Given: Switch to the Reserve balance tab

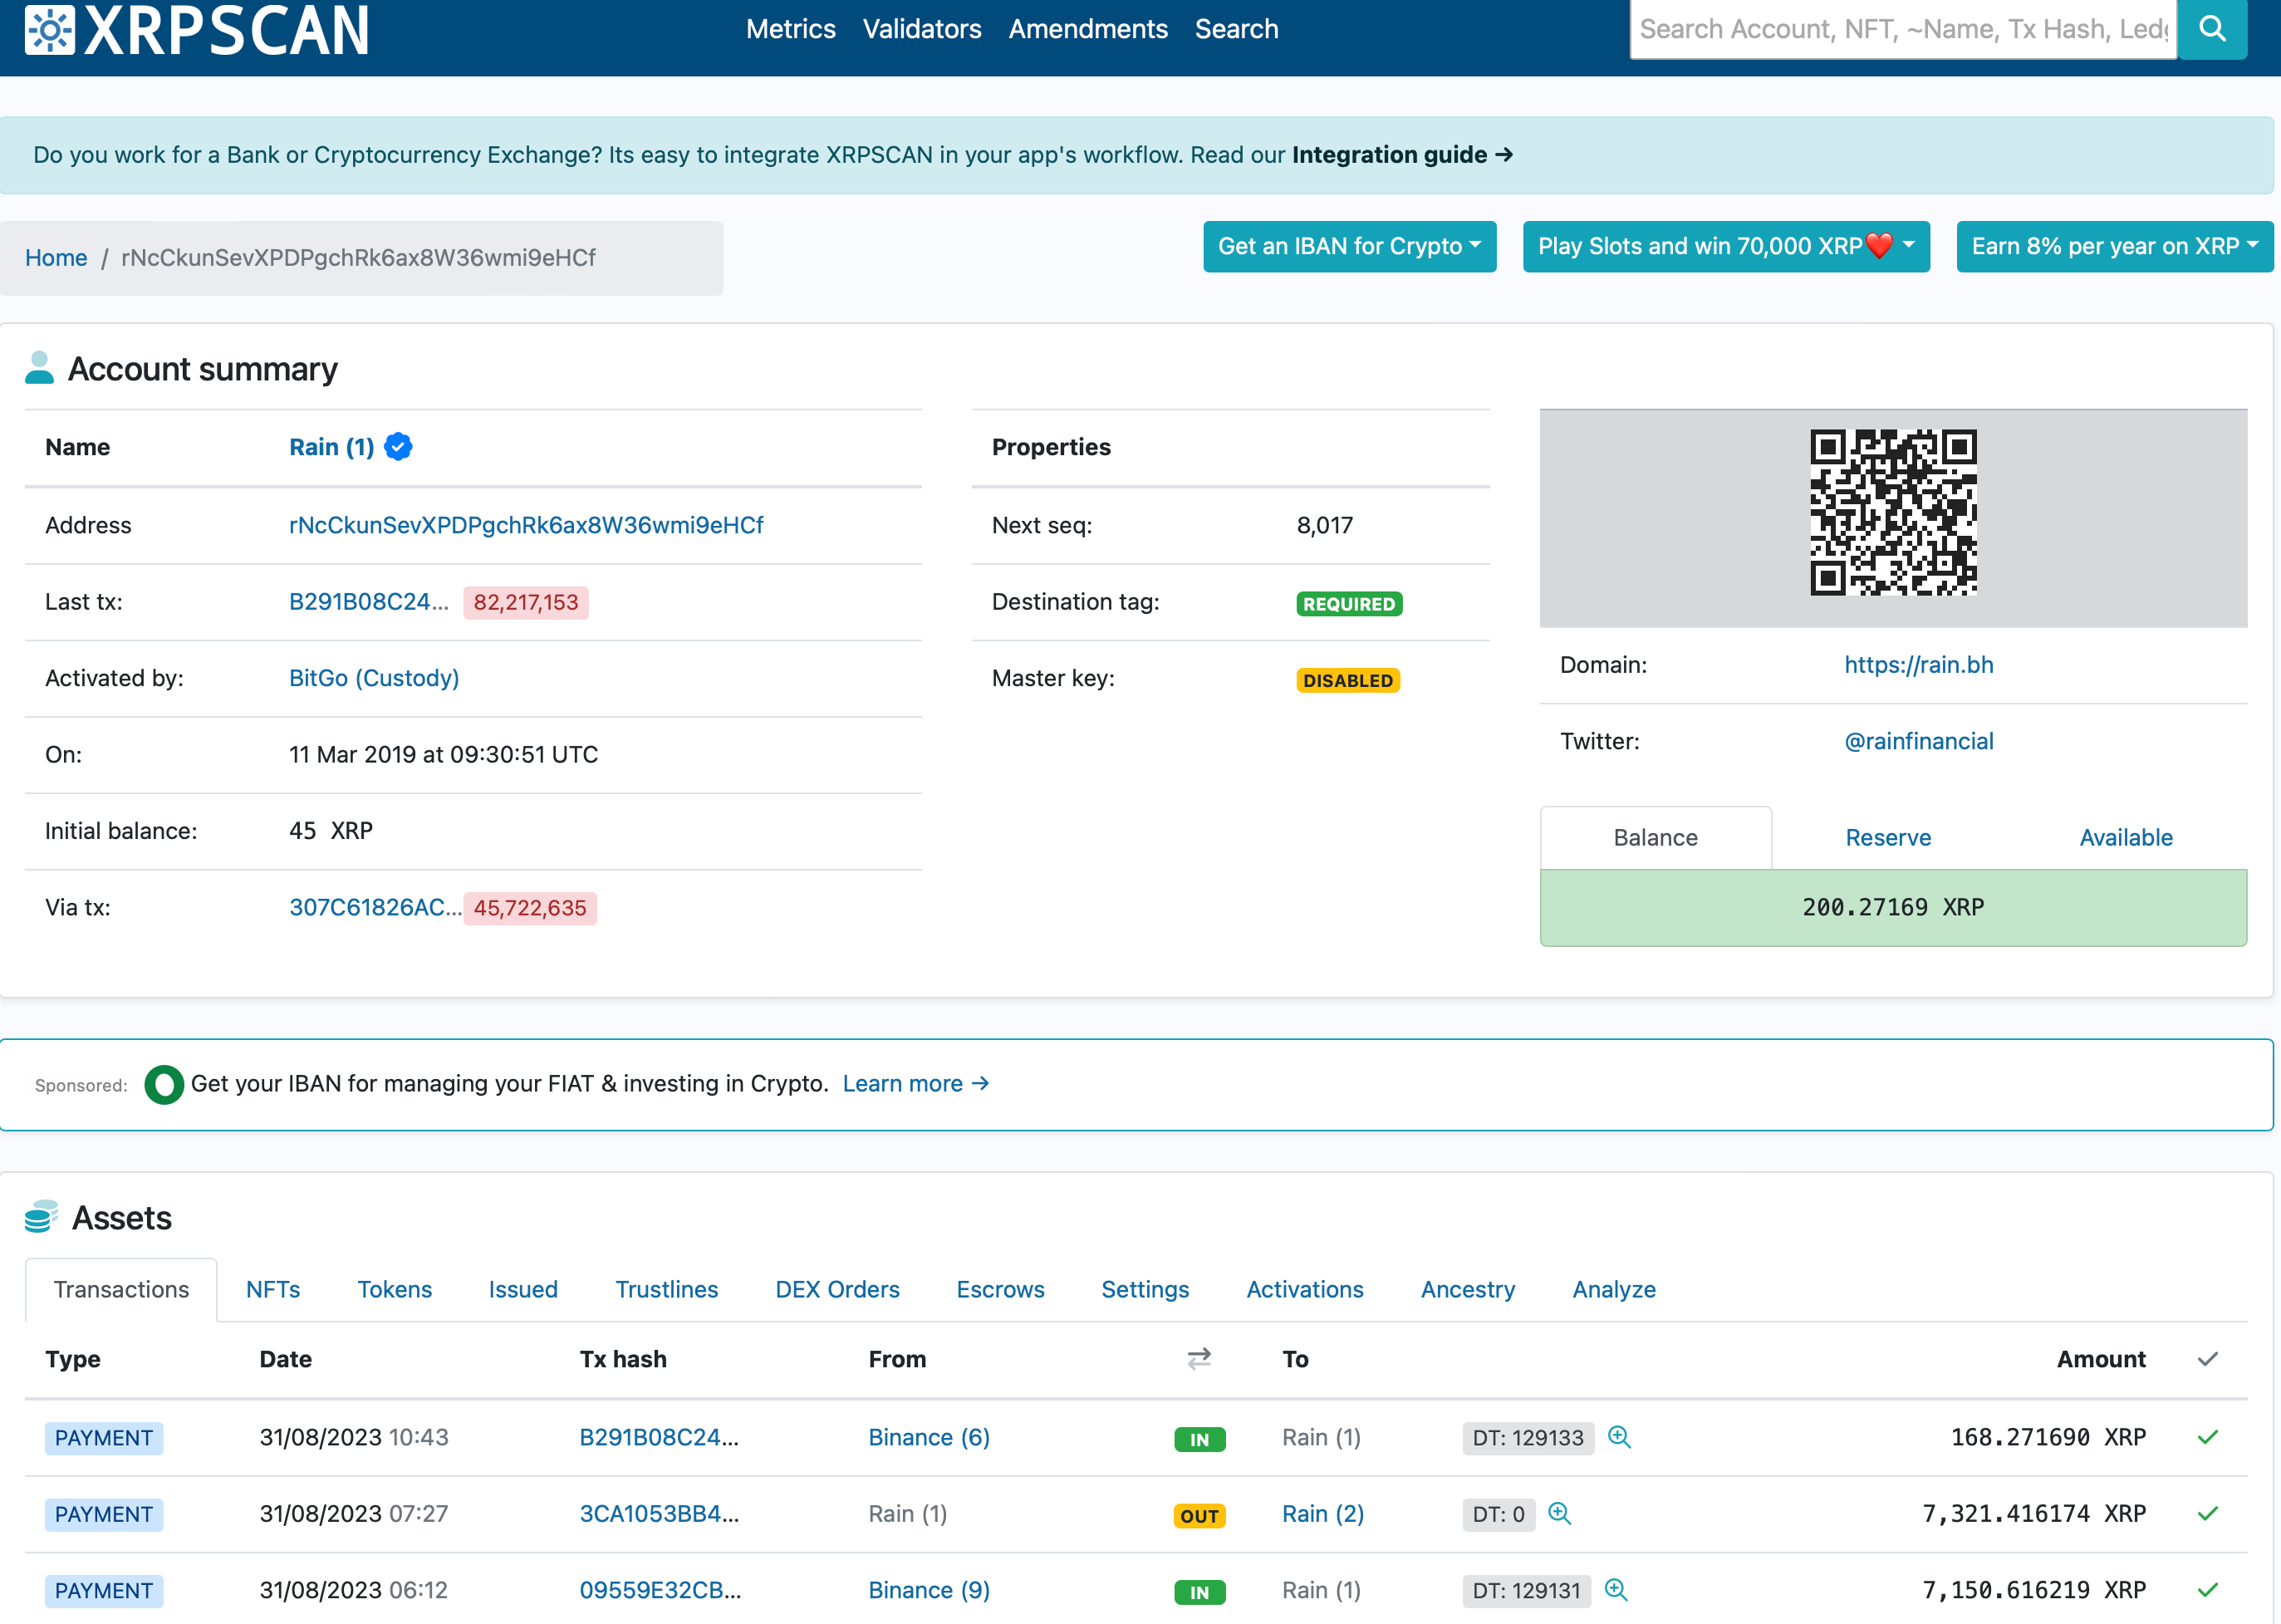Looking at the screenshot, I should 1888,838.
